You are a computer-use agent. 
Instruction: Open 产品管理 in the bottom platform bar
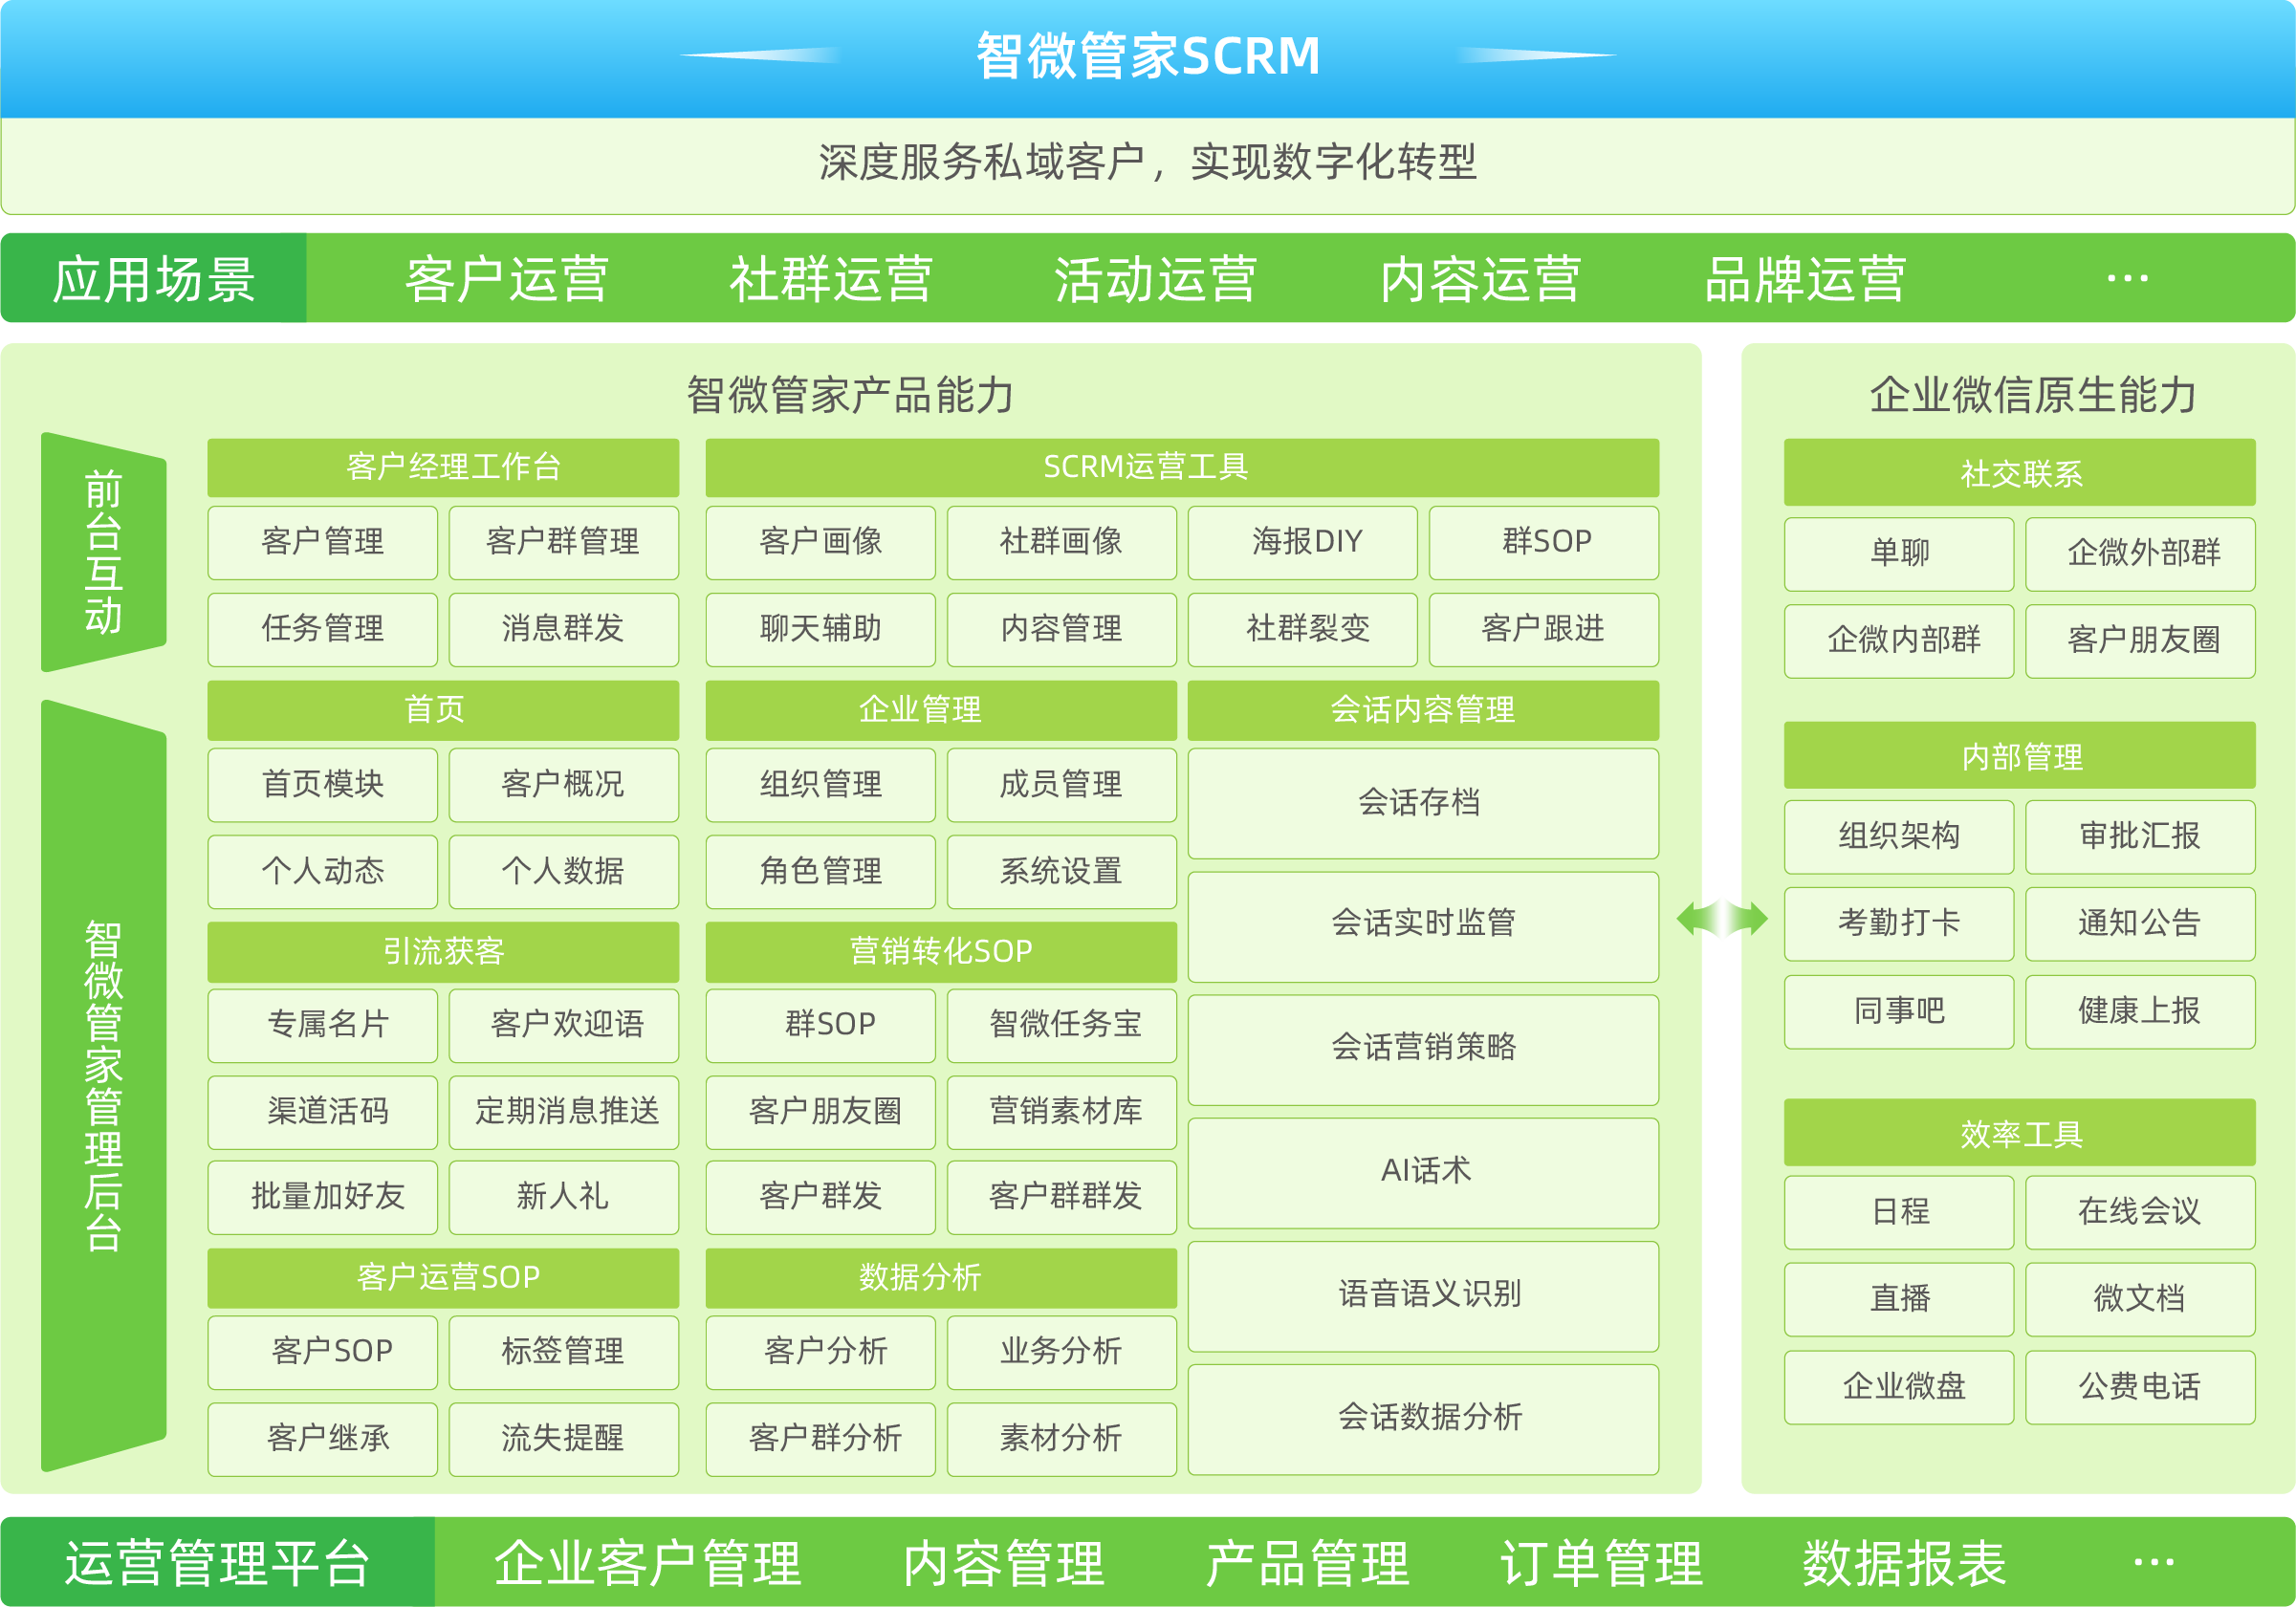click(x=1307, y=1562)
